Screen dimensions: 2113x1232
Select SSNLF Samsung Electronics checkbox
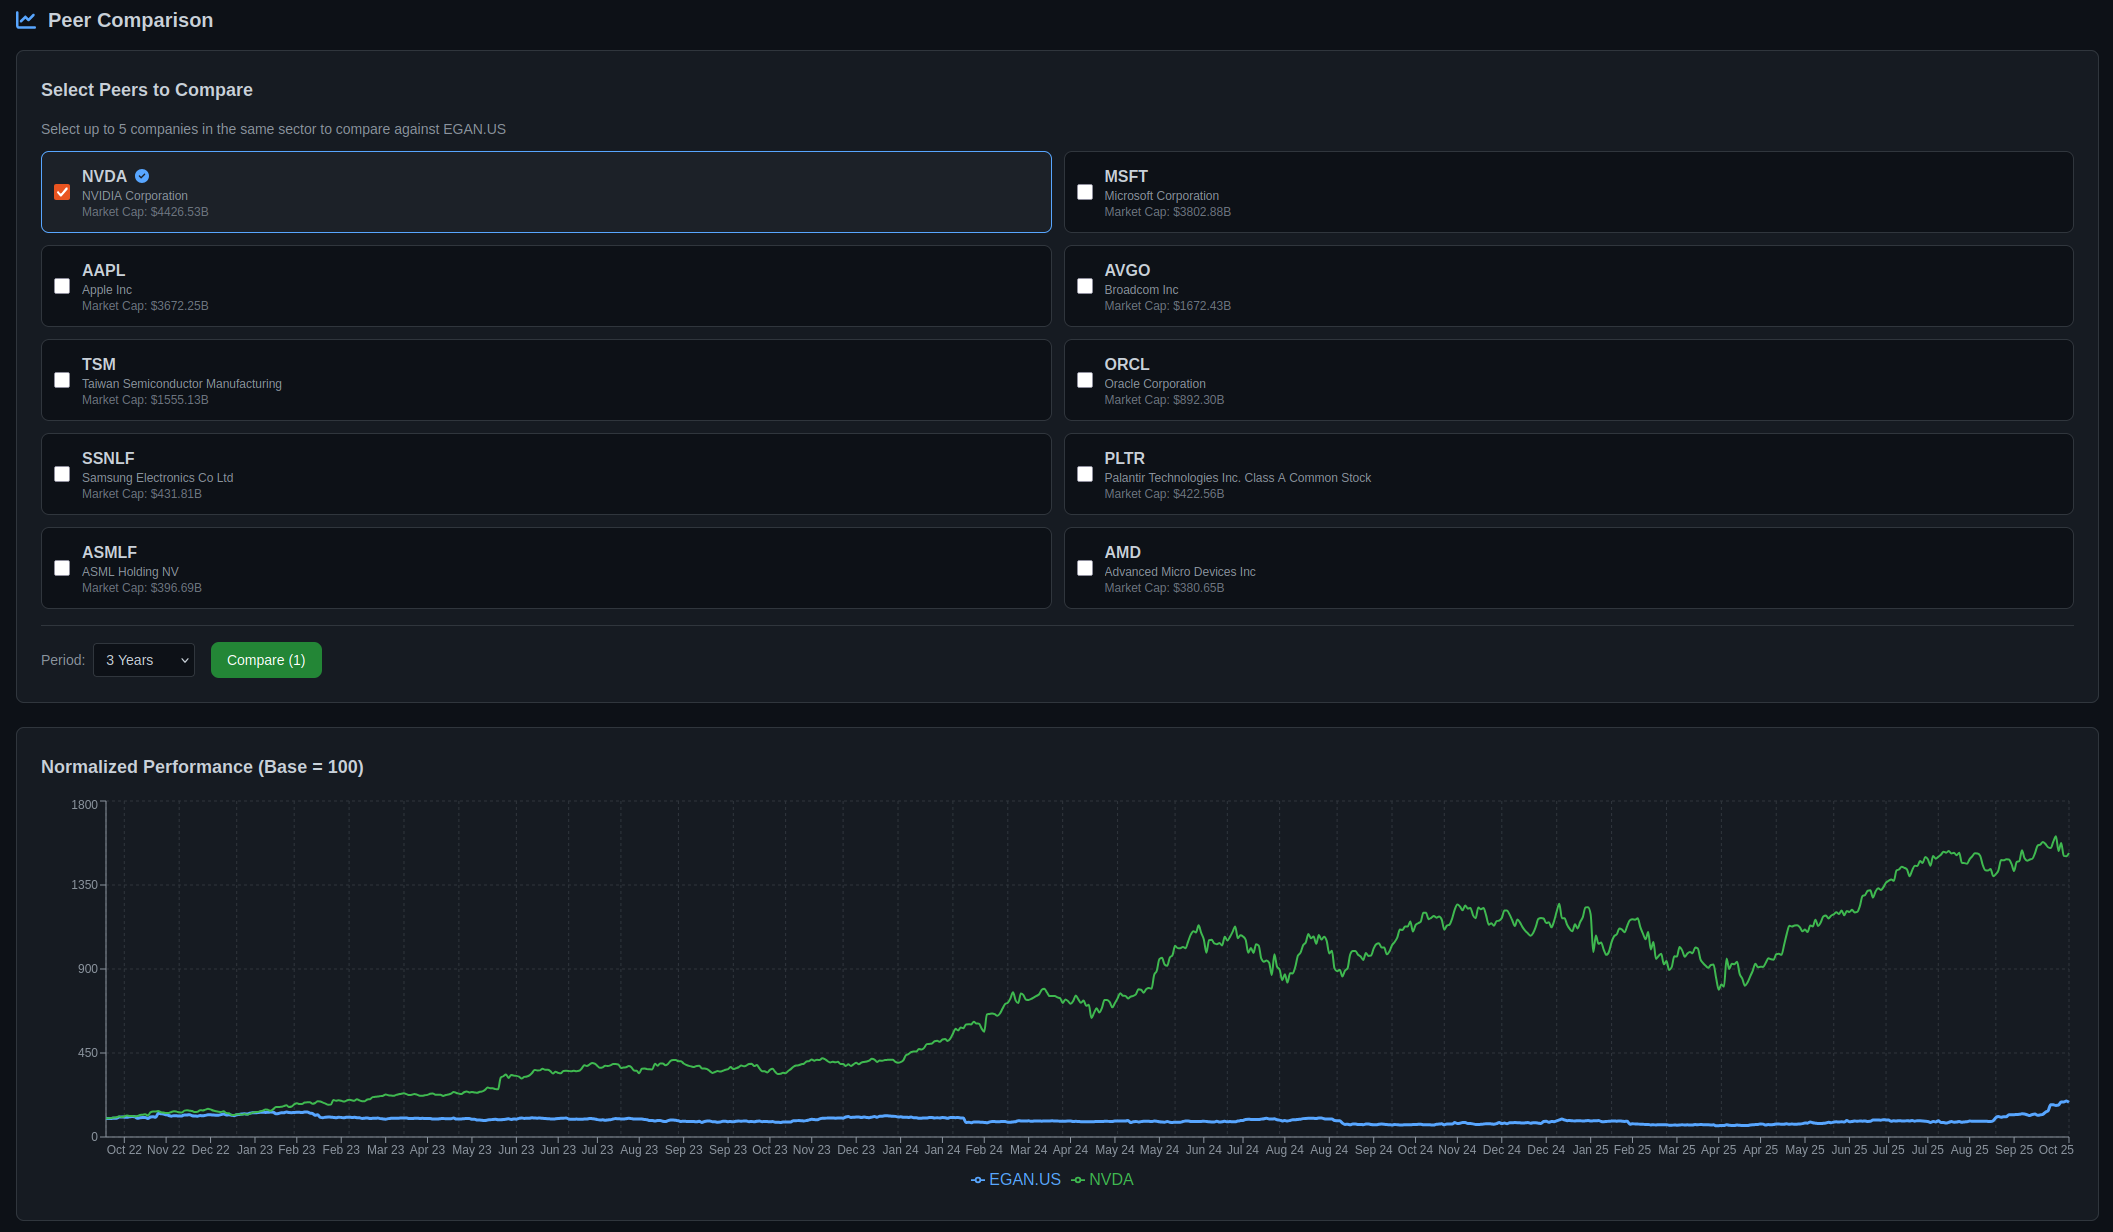pyautogui.click(x=62, y=474)
